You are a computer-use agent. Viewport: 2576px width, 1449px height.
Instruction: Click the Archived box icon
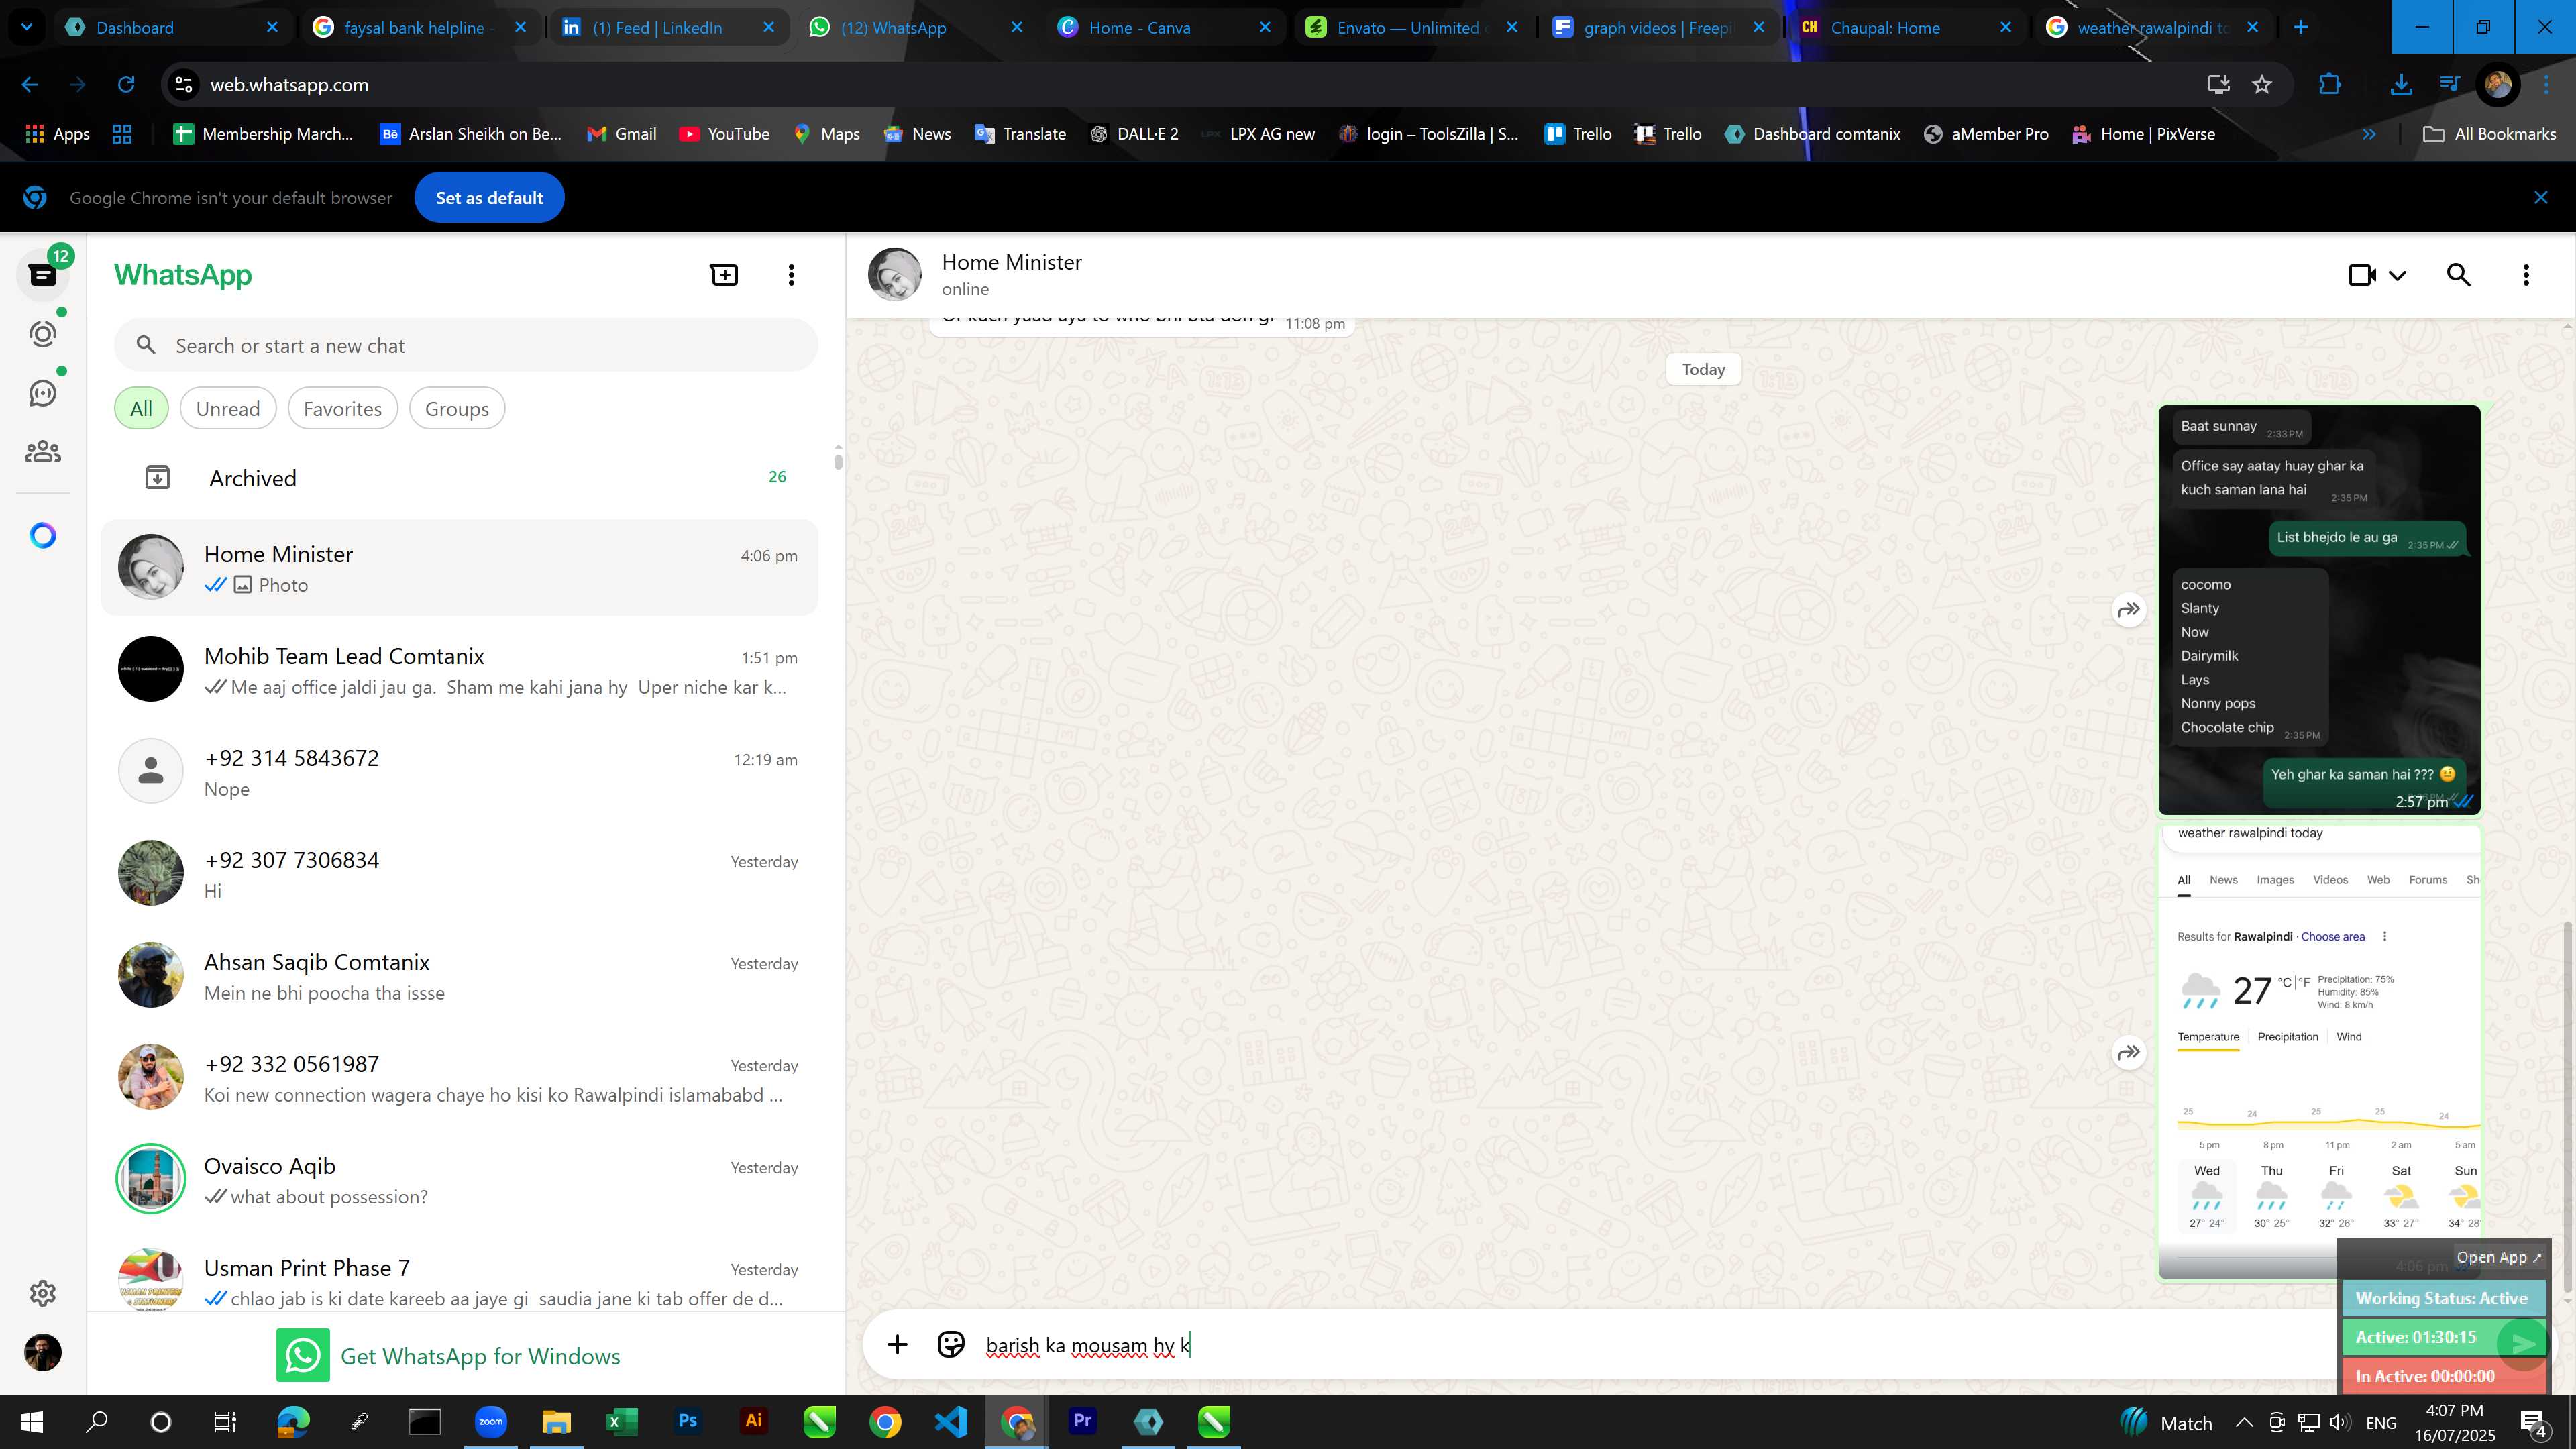[157, 478]
